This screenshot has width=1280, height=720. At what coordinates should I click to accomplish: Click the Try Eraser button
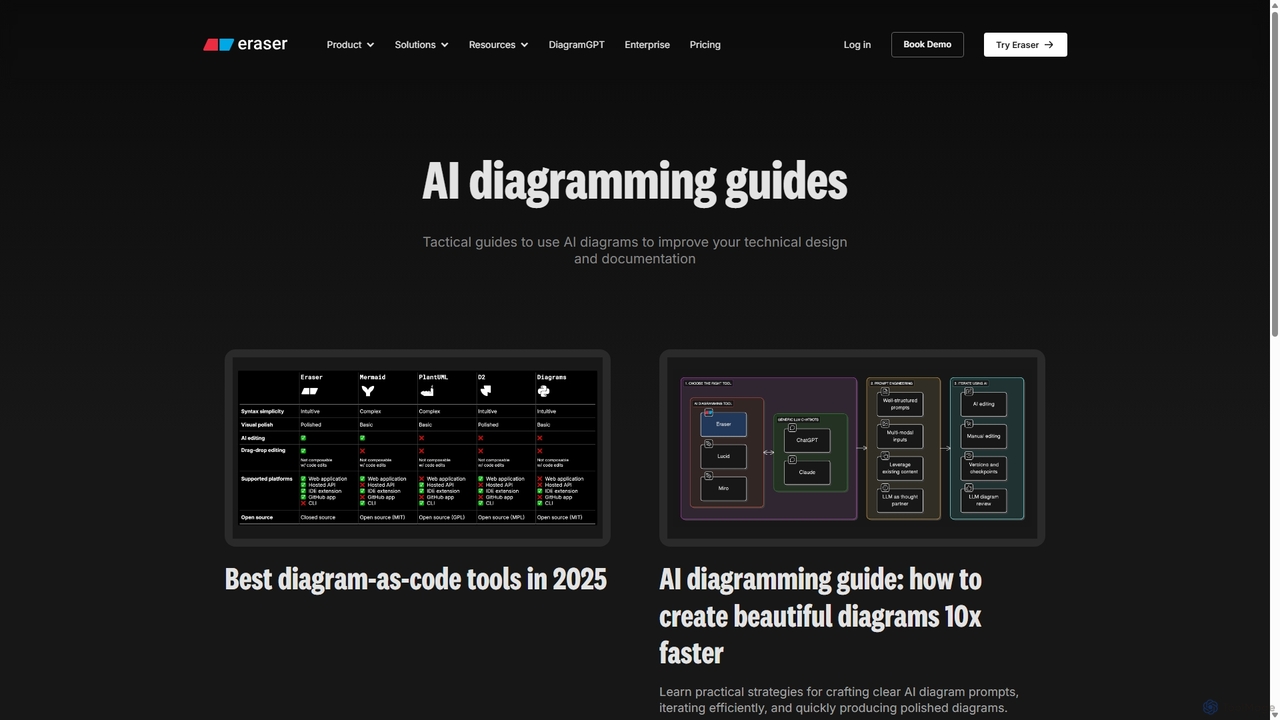click(1025, 44)
